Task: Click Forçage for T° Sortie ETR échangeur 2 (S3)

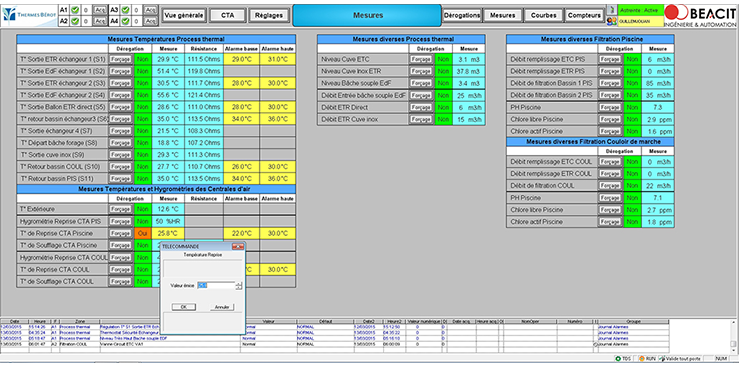Action: 121,83
